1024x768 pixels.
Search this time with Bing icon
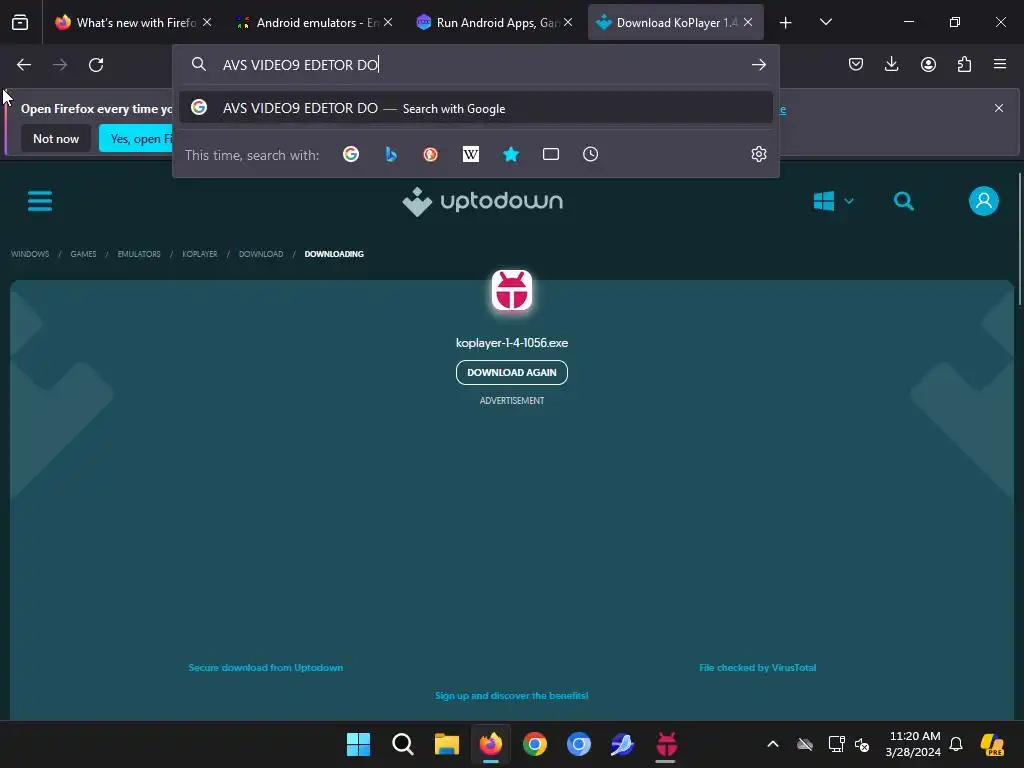pos(391,154)
